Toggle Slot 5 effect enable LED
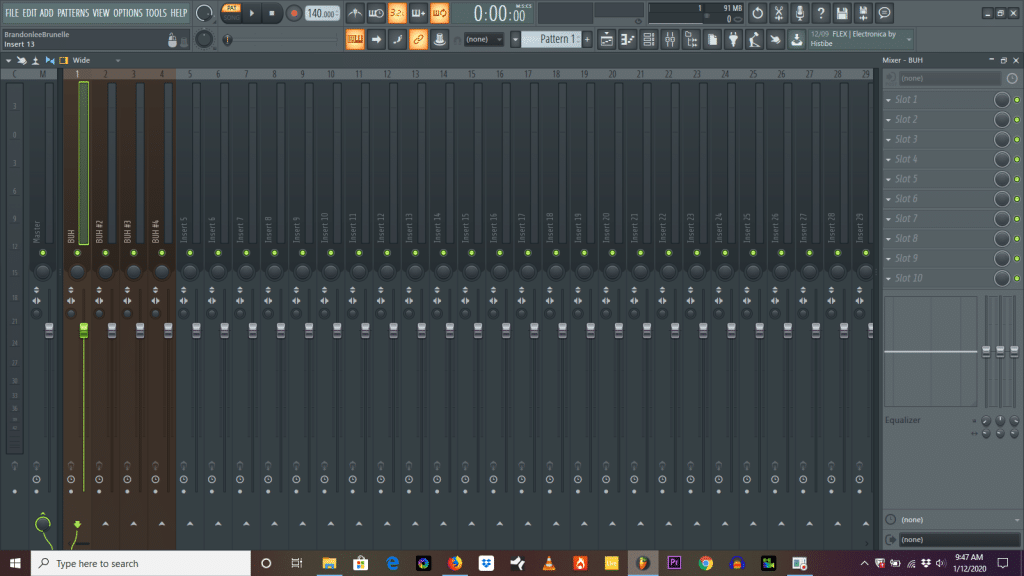 coord(1017,179)
